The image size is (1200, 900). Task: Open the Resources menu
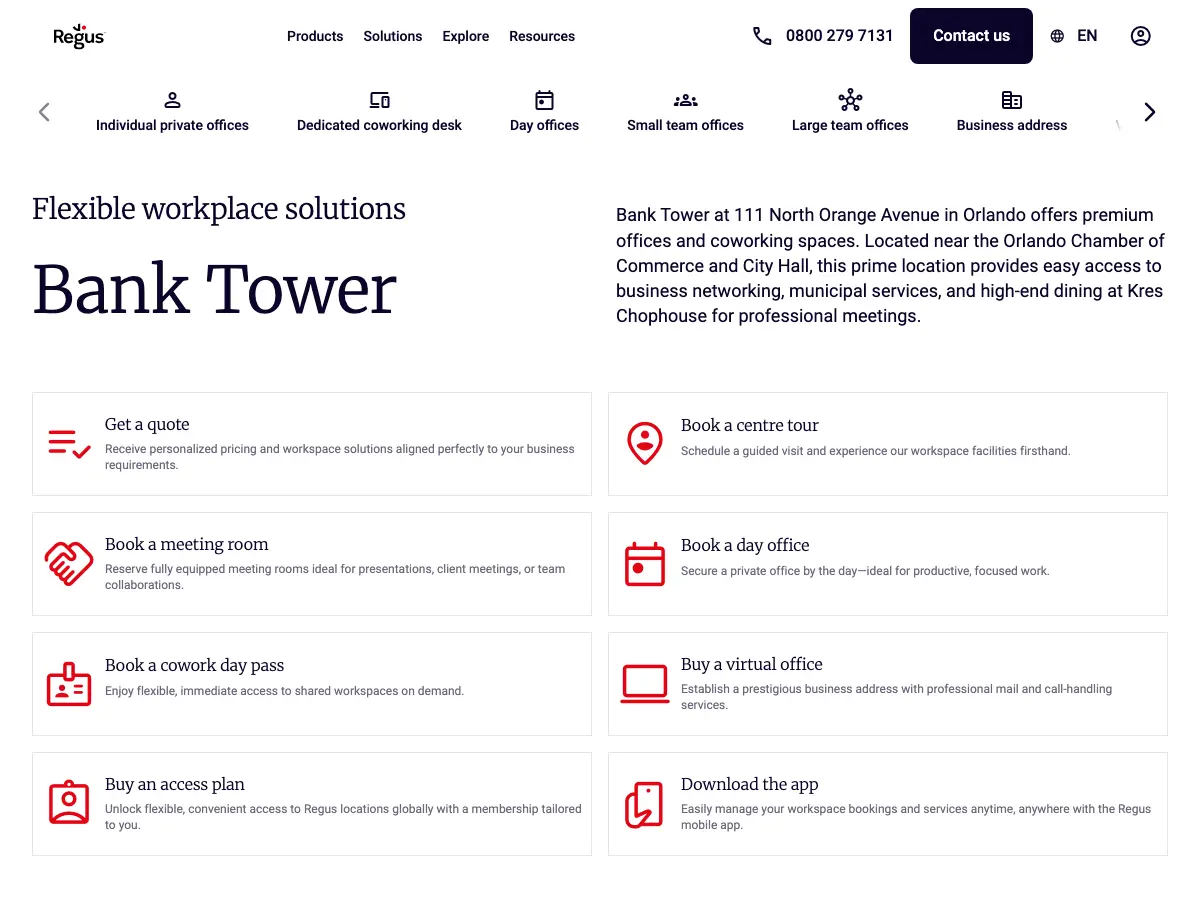point(542,36)
